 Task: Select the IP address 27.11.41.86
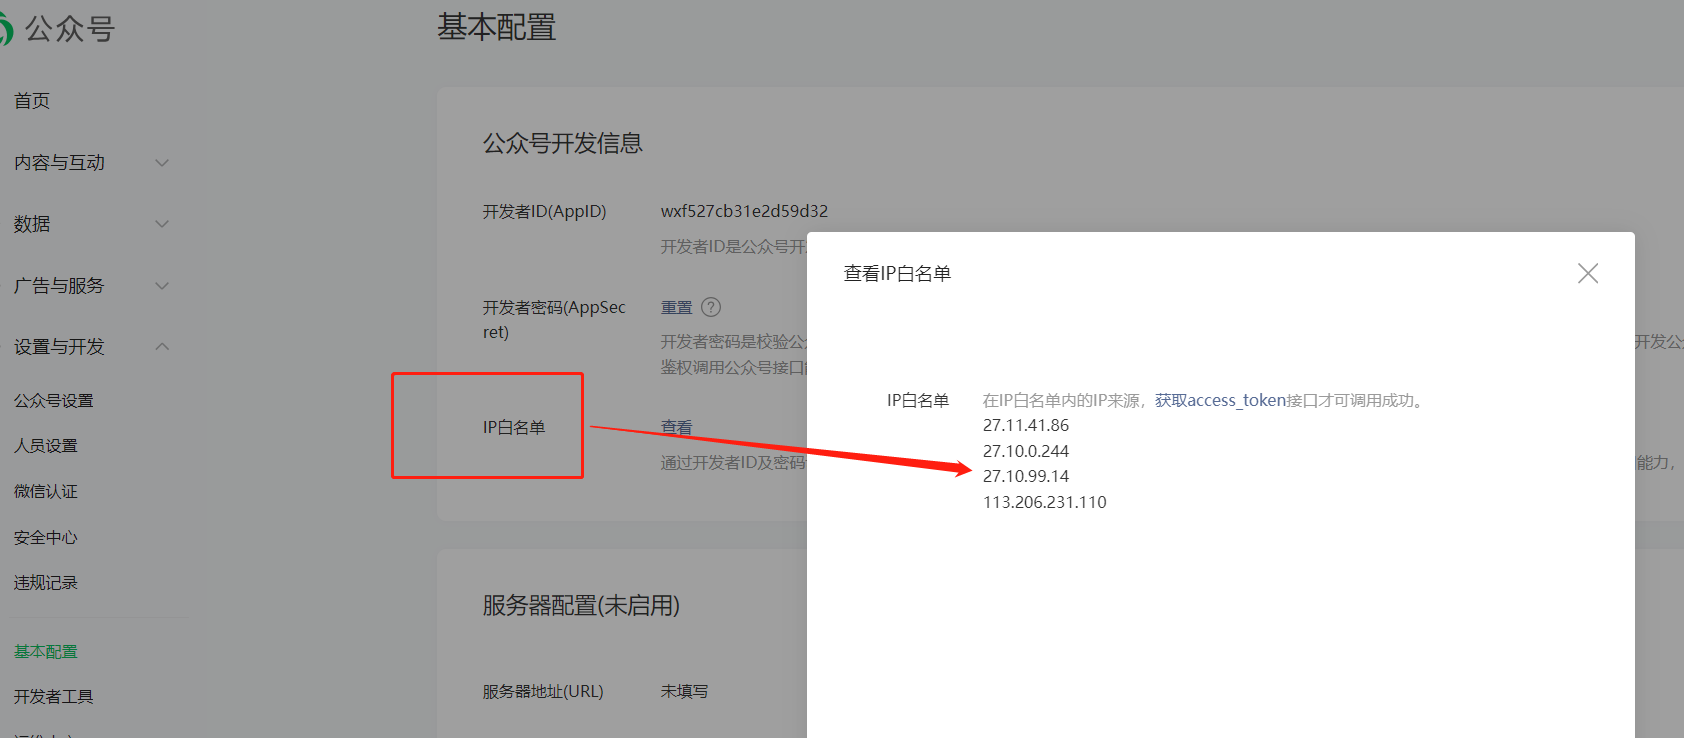[x=1026, y=425]
